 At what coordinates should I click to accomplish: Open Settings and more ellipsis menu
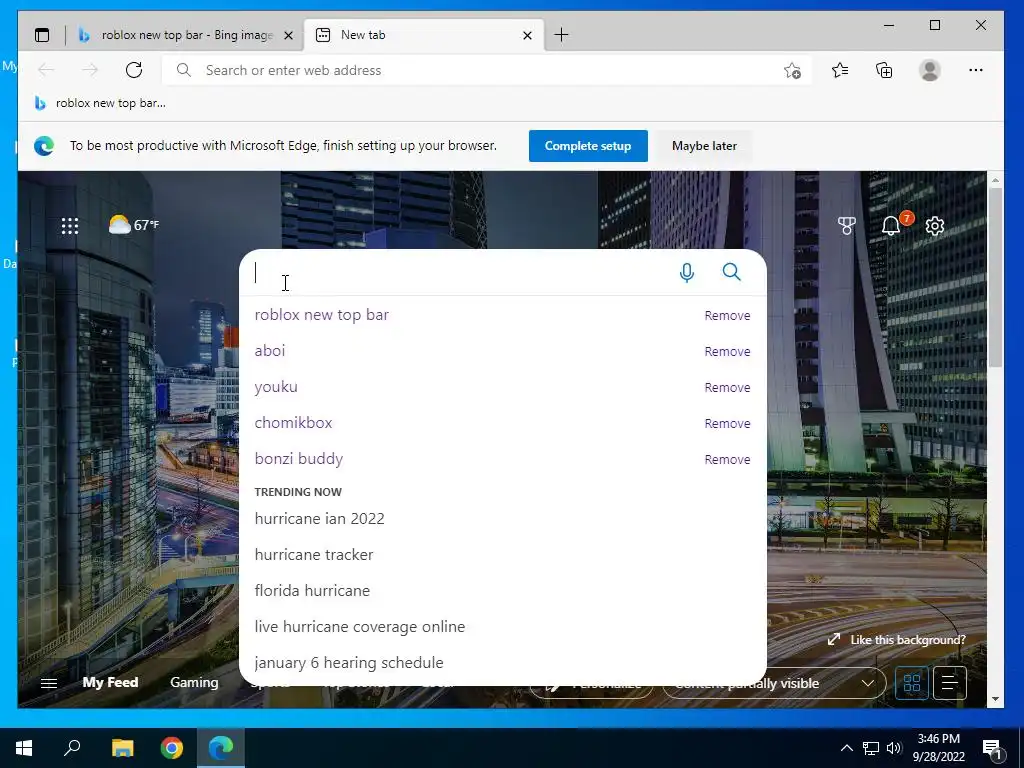tap(976, 70)
